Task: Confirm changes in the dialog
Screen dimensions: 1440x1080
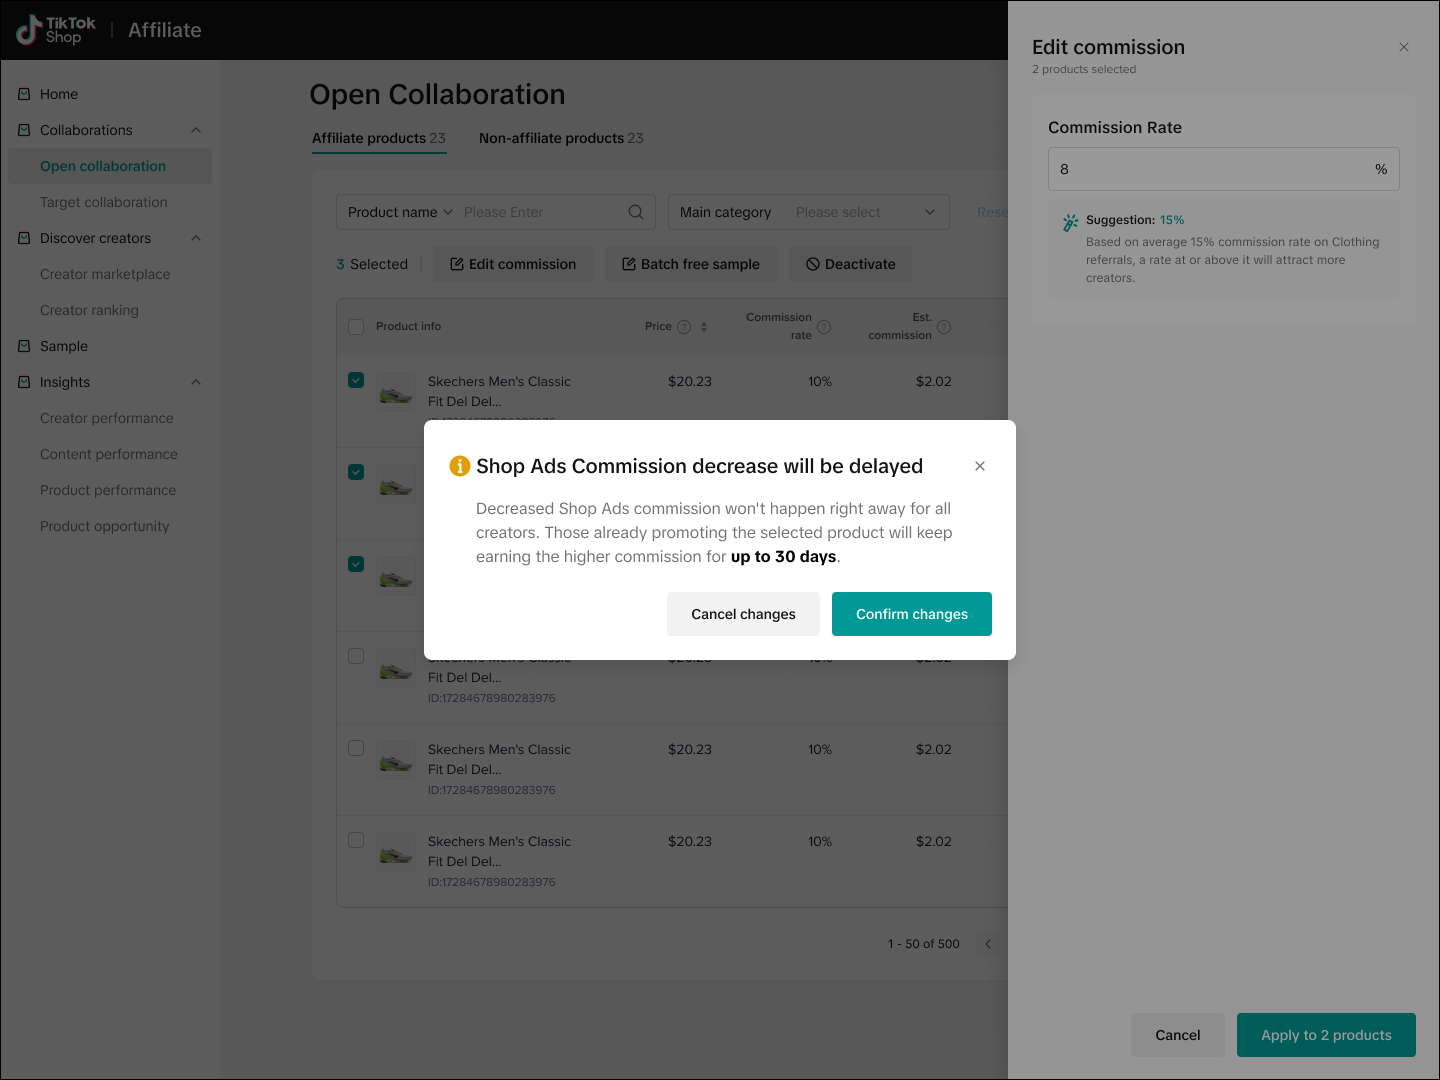Action: (x=911, y=614)
